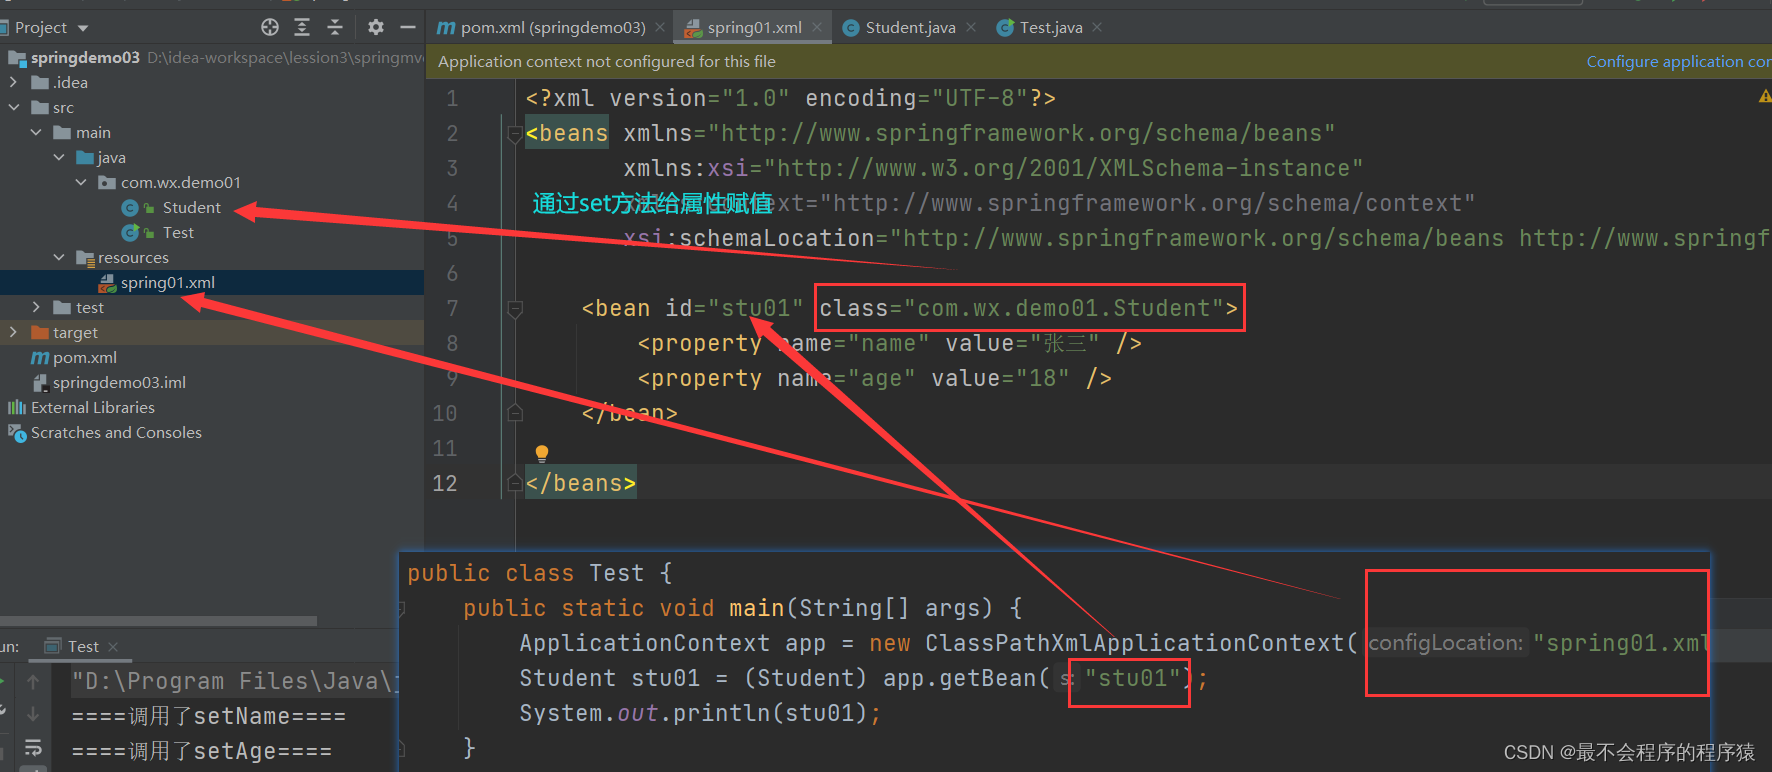The width and height of the screenshot is (1772, 772).
Task: Select Student class in project tree
Action: pos(192,208)
